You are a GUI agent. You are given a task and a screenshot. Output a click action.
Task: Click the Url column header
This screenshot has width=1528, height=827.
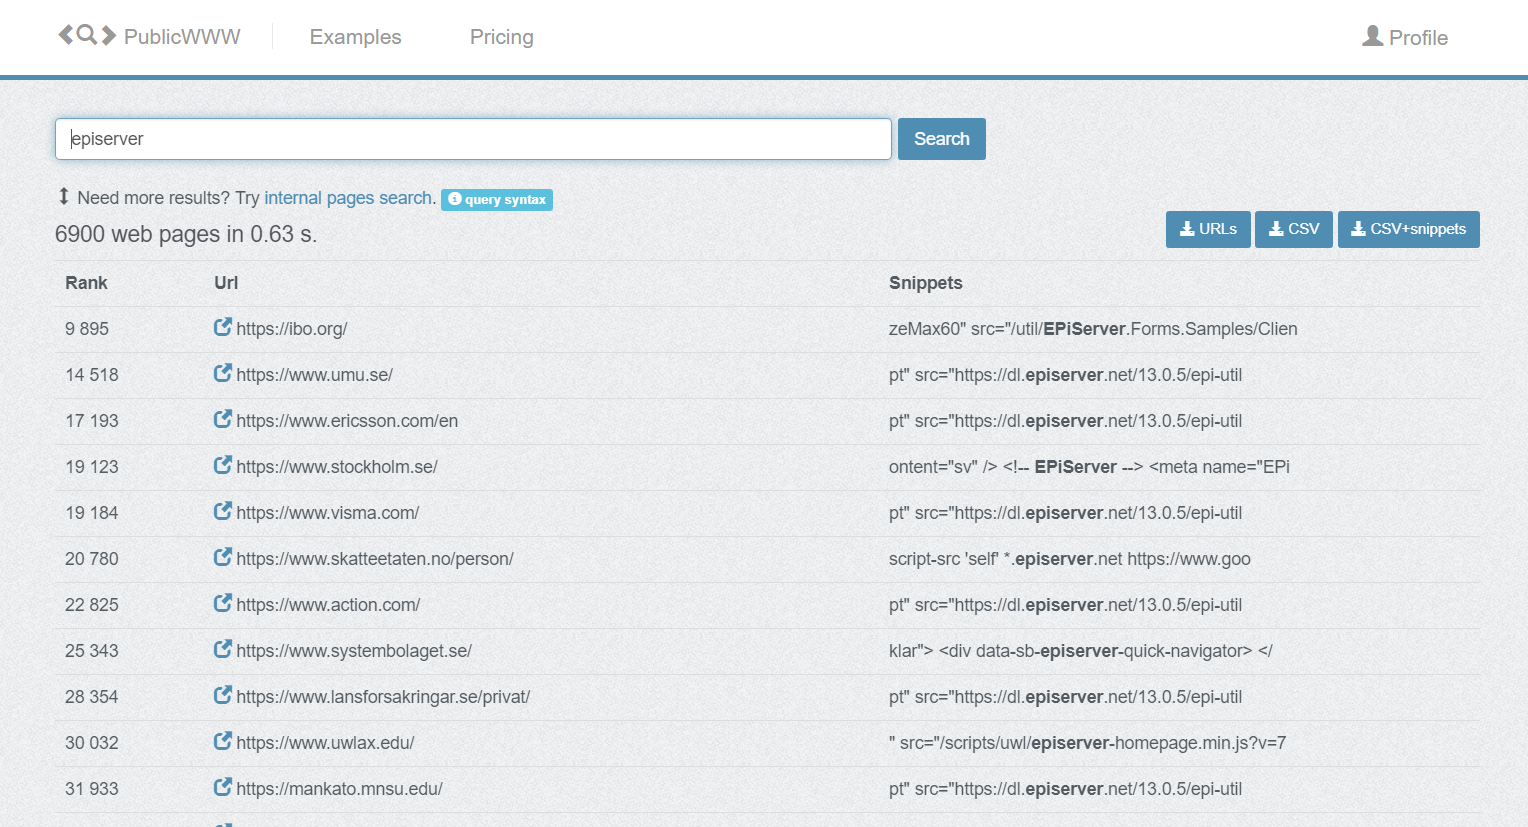click(226, 283)
